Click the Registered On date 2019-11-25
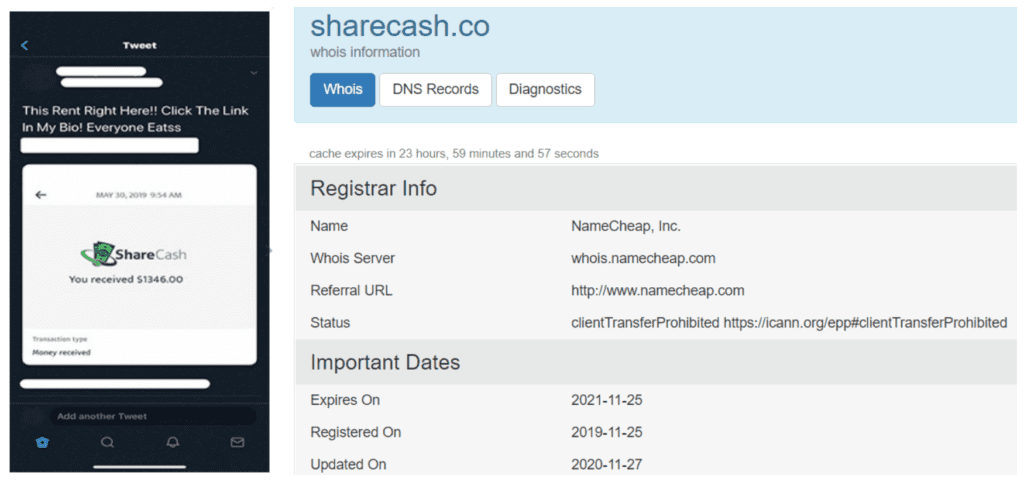 pos(607,432)
